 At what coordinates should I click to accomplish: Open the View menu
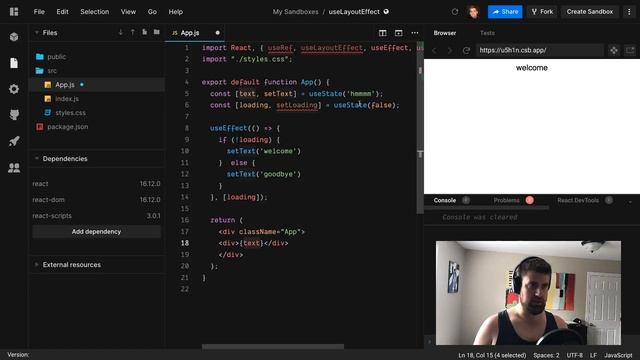tap(128, 12)
